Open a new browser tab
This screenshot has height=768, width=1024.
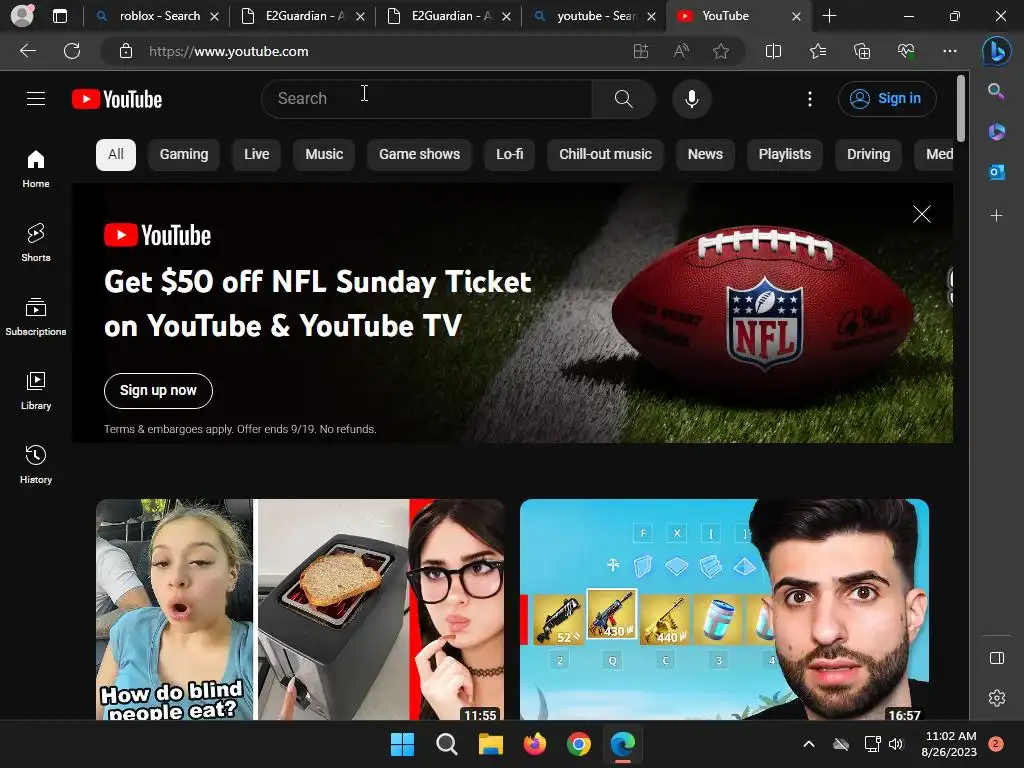[829, 16]
